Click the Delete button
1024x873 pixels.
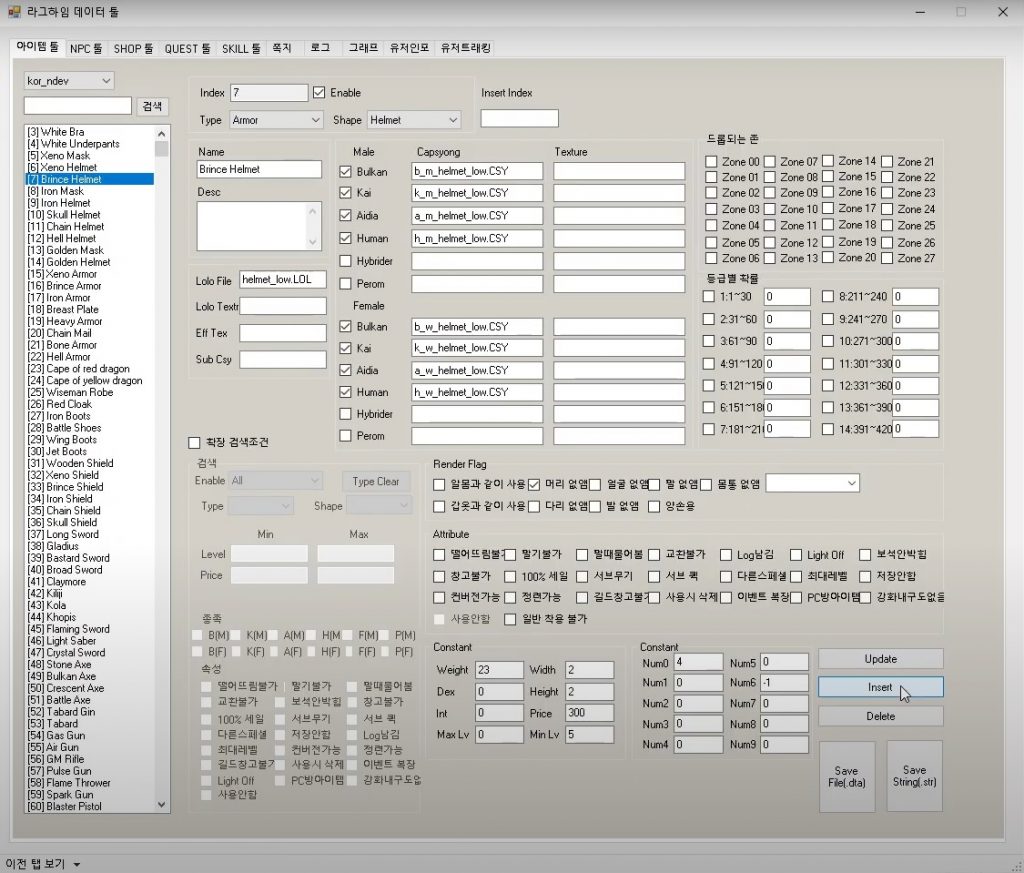coord(880,716)
